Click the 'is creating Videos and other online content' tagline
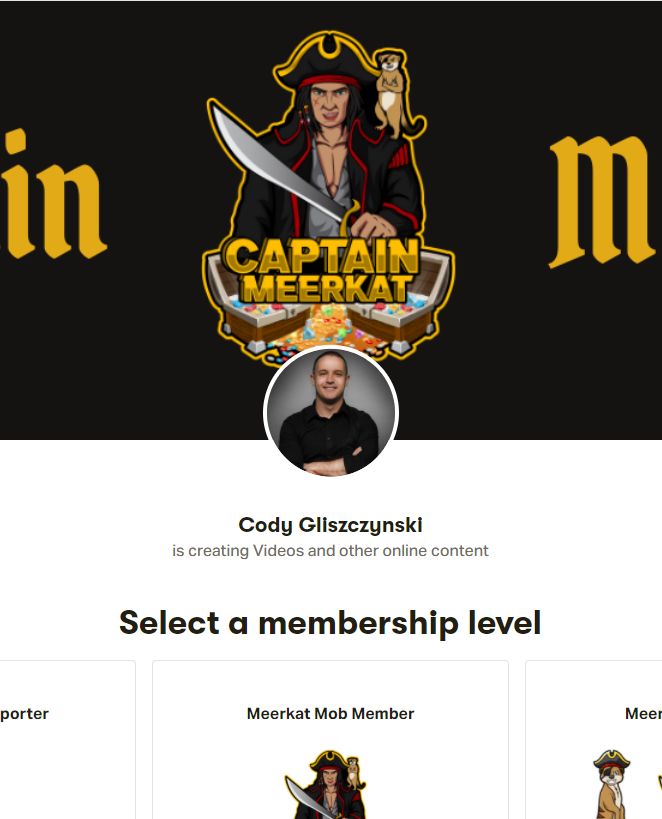This screenshot has width=662, height=819. (x=330, y=551)
